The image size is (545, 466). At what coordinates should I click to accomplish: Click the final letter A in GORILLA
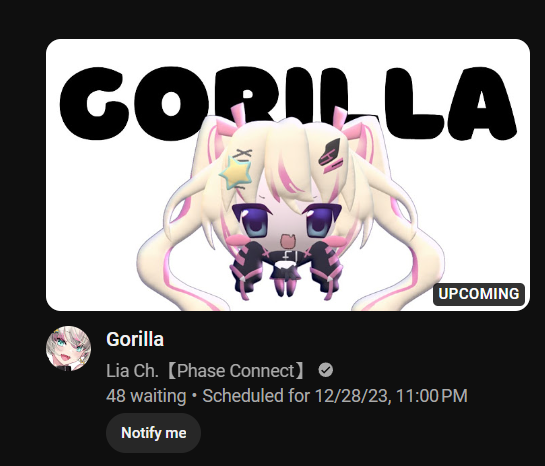[482, 103]
